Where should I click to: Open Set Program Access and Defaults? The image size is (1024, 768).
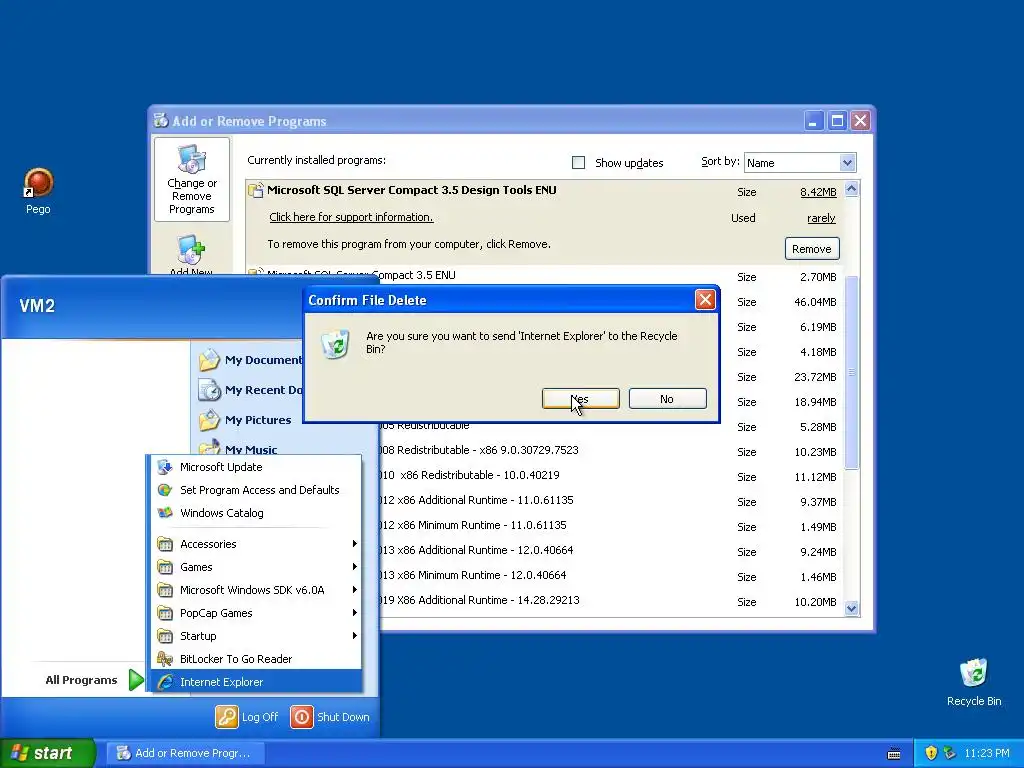(257, 490)
